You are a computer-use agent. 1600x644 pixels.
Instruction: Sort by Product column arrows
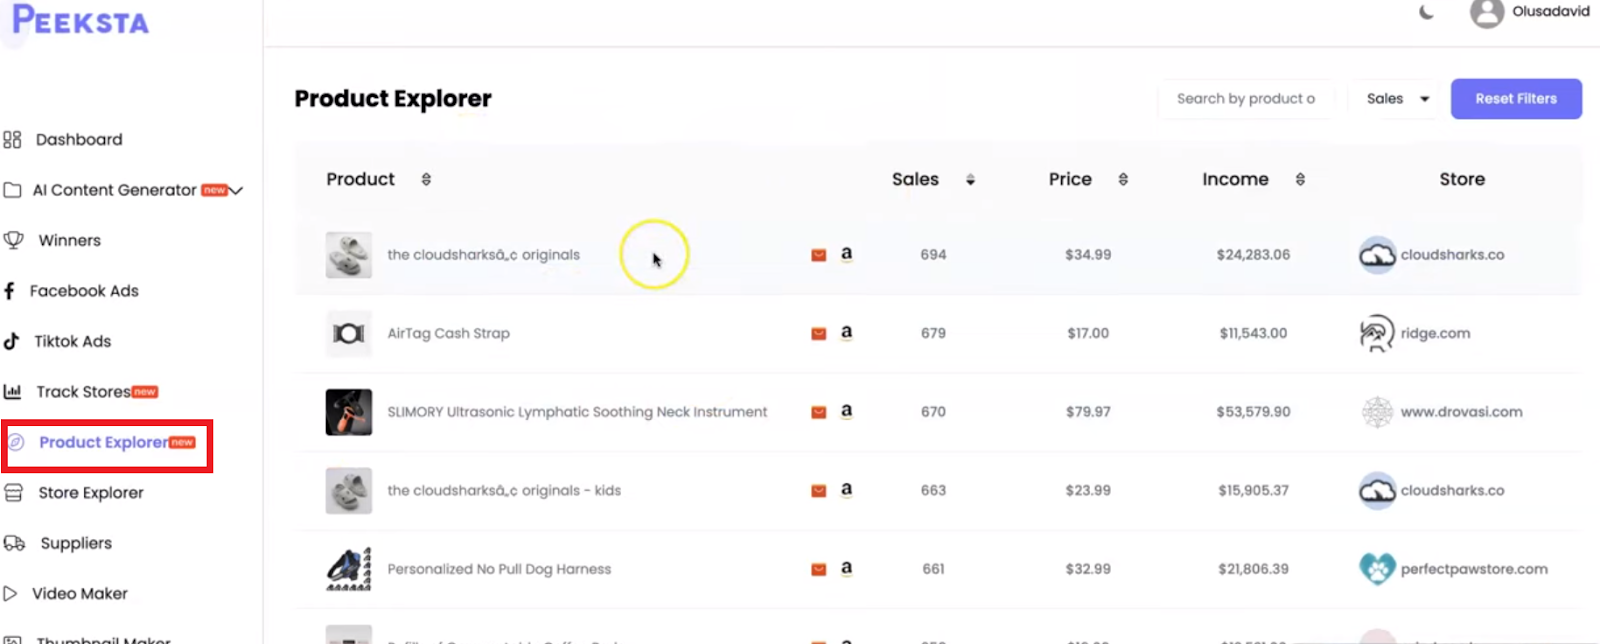pyautogui.click(x=426, y=179)
